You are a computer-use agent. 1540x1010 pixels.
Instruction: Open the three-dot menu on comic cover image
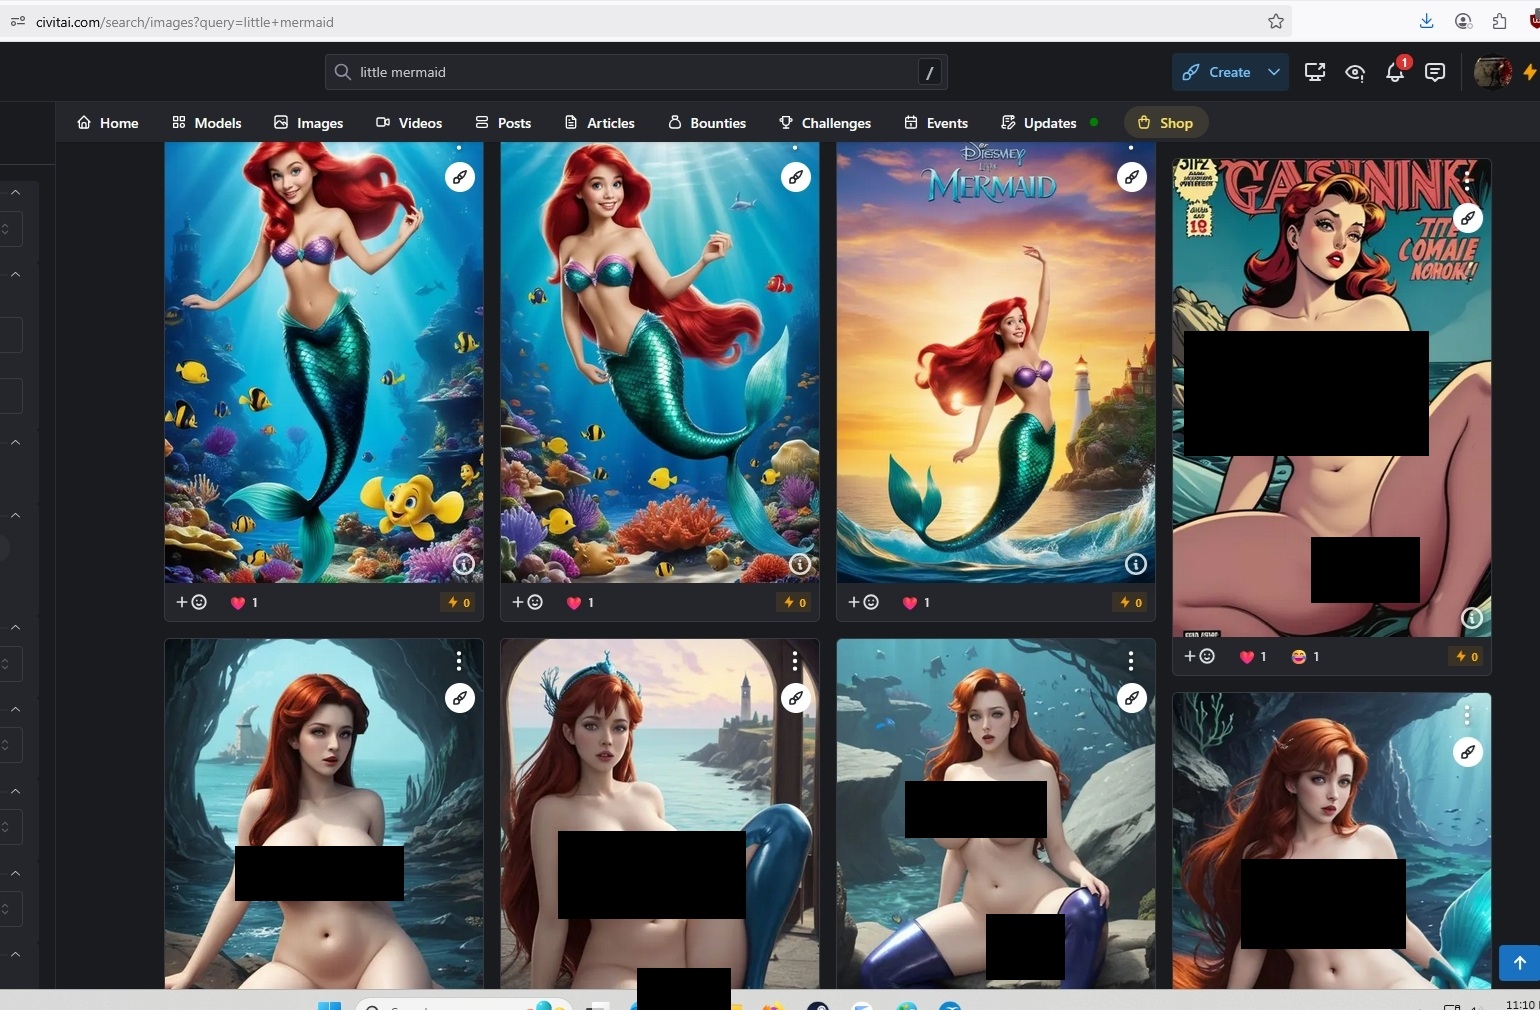1467,181
